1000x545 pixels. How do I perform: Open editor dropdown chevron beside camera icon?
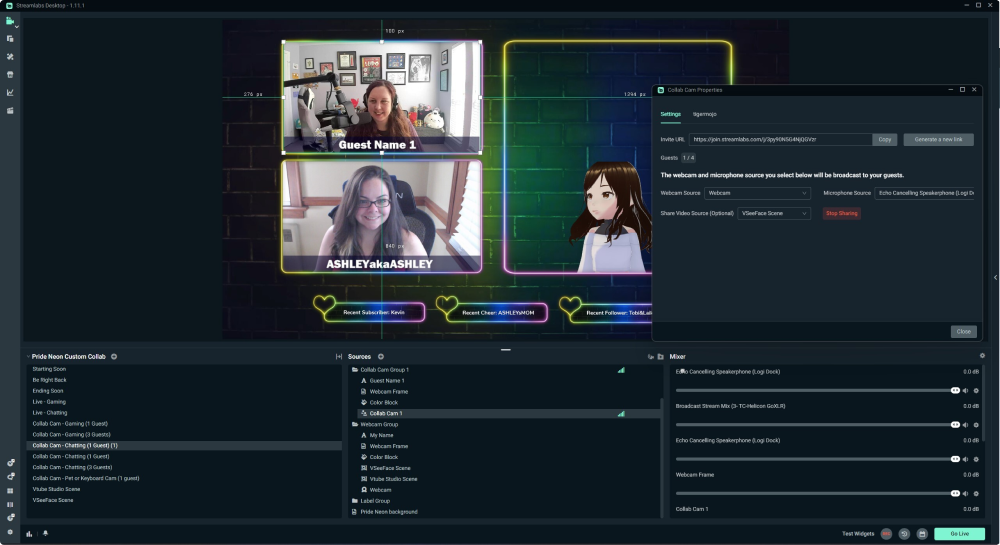click(x=17, y=27)
